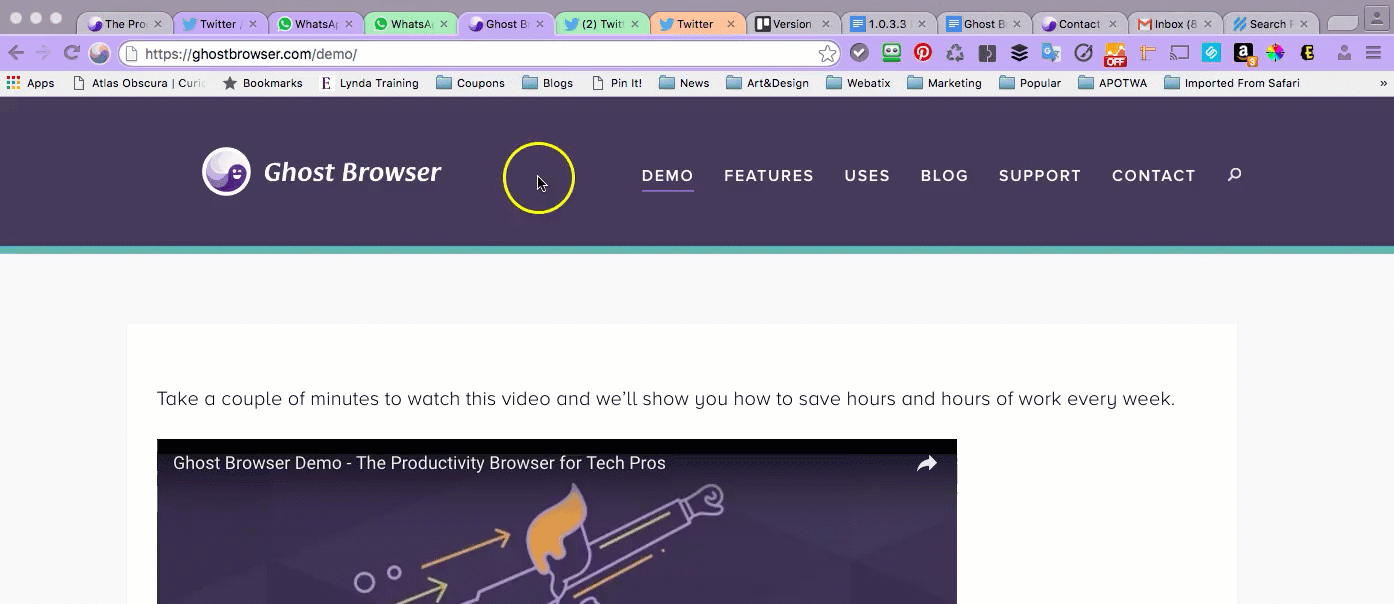Open the Blogs bookmark folder
The height and width of the screenshot is (604, 1394).
(547, 83)
